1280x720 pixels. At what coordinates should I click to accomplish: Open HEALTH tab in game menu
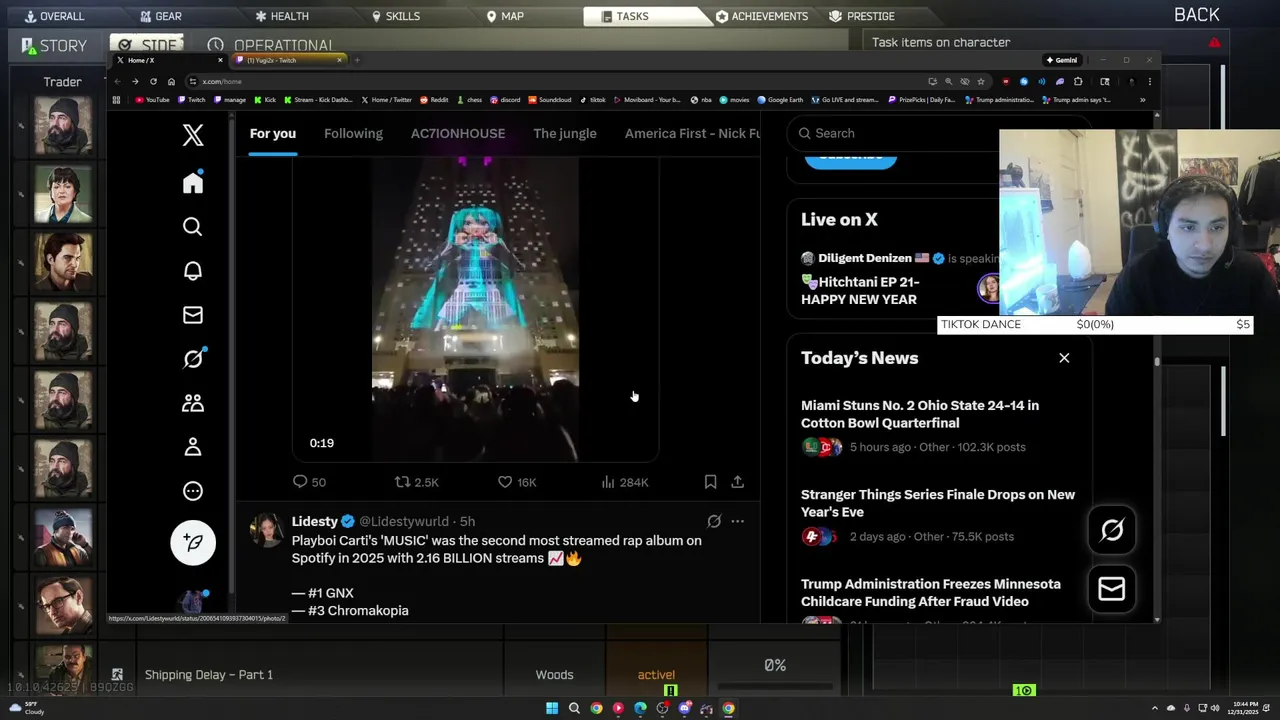pos(282,16)
